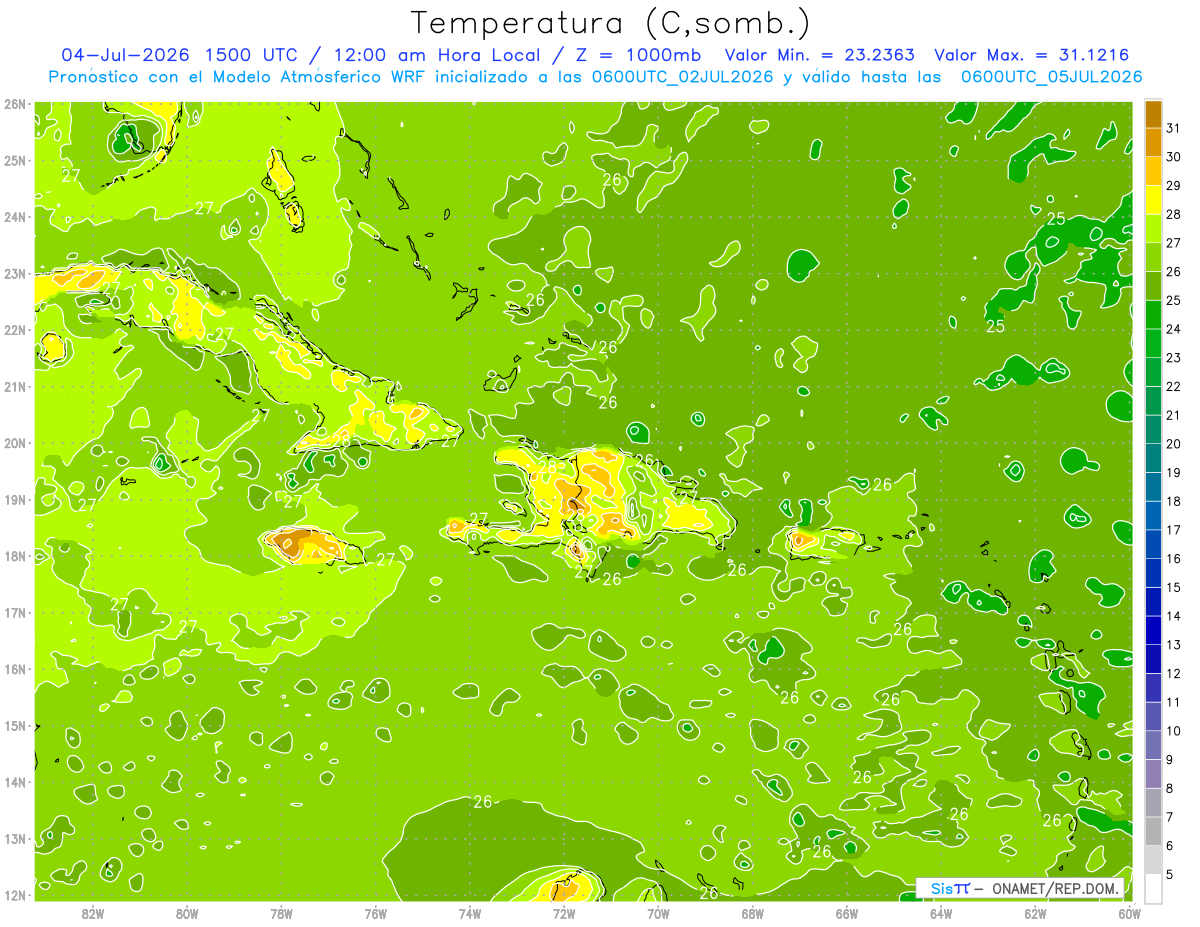The image size is (1200, 927).
Task: Click the 25N latitude axis label
Action: pyautogui.click(x=15, y=160)
